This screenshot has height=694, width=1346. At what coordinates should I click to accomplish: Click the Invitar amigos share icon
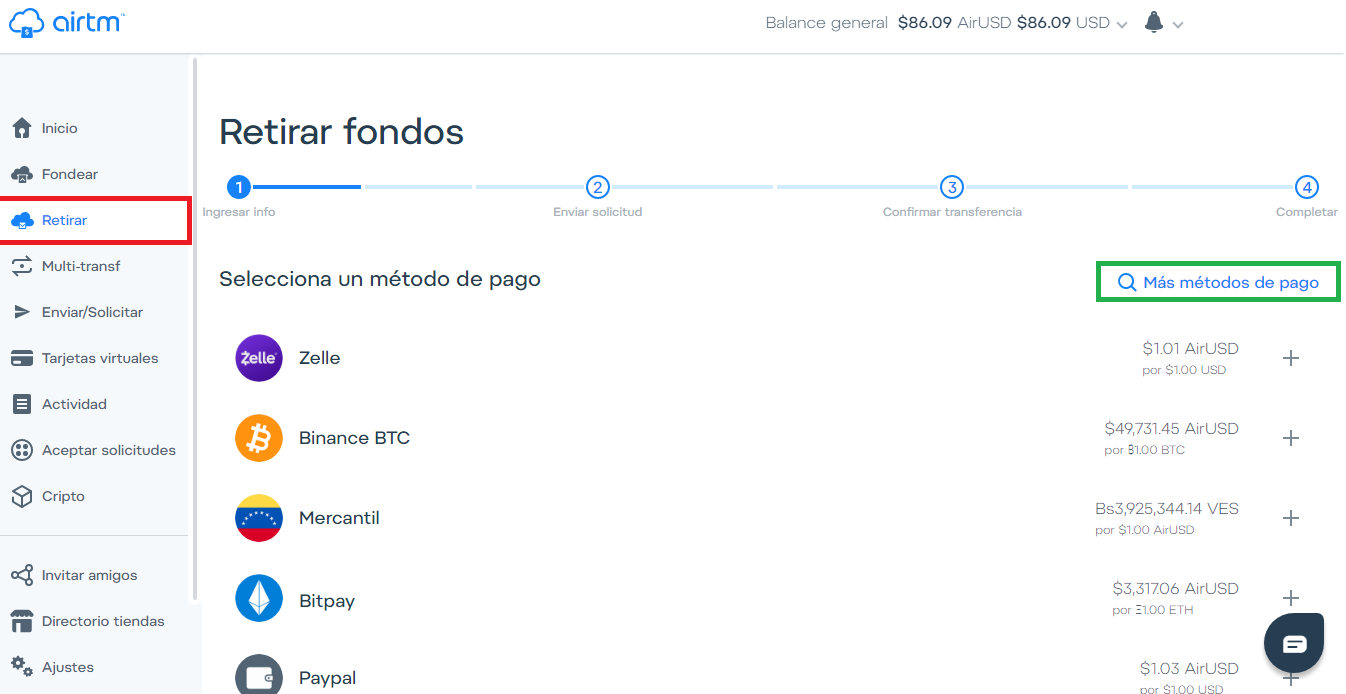click(x=22, y=575)
